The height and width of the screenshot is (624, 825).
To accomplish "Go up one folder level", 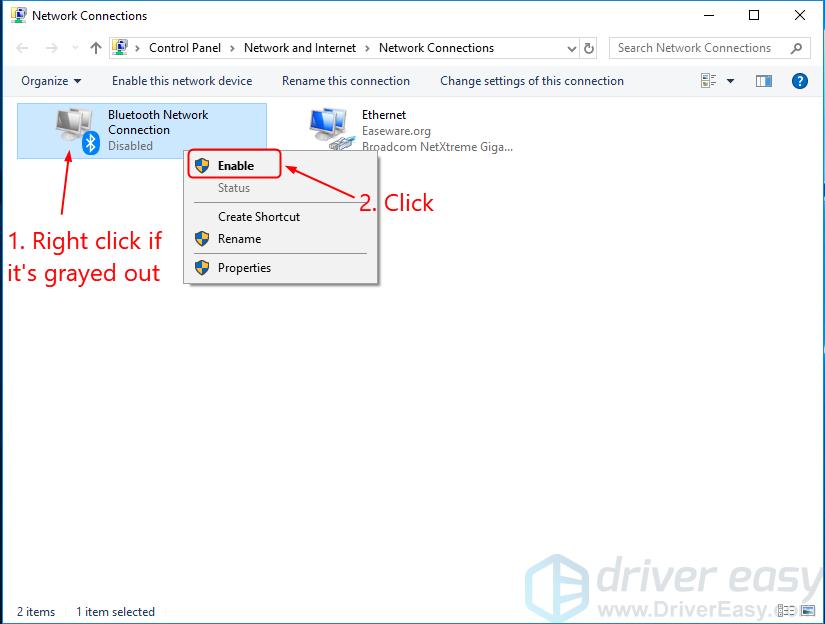I will pyautogui.click(x=96, y=48).
